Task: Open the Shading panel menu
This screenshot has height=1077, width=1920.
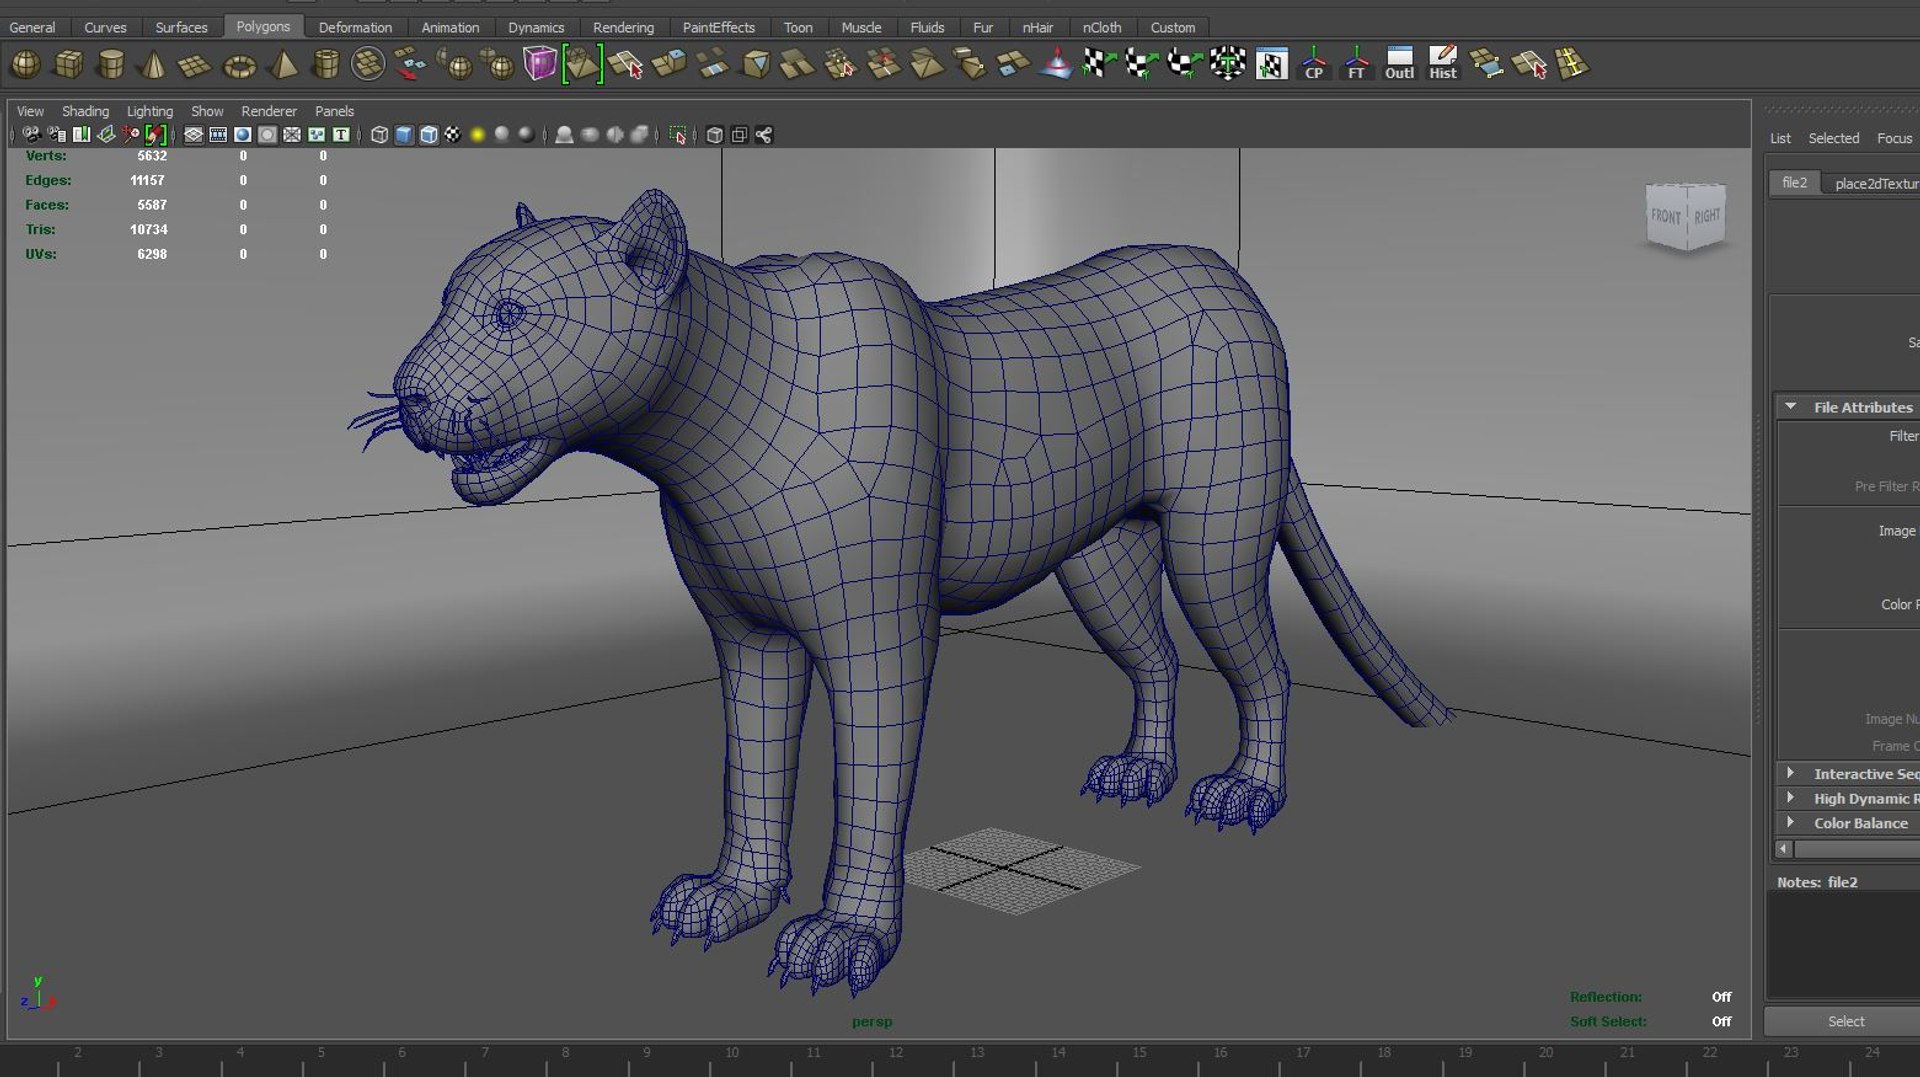Action: 85,111
